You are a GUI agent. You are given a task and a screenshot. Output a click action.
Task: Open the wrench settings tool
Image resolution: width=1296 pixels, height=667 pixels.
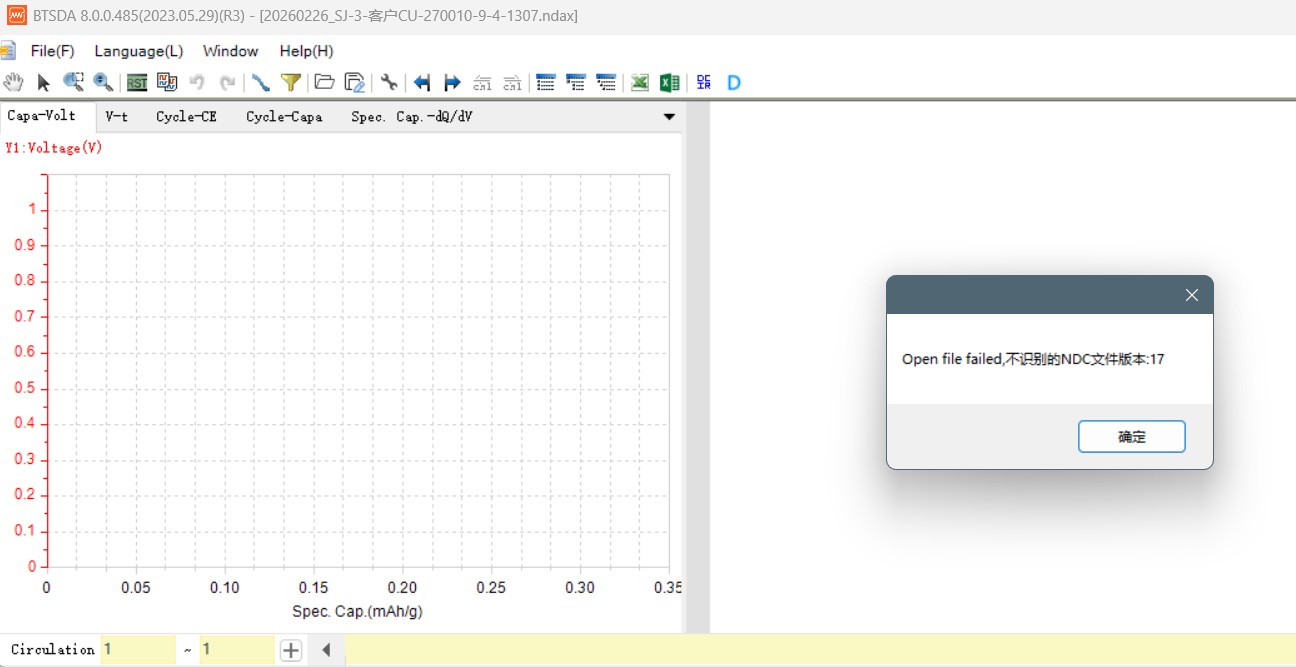coord(389,82)
